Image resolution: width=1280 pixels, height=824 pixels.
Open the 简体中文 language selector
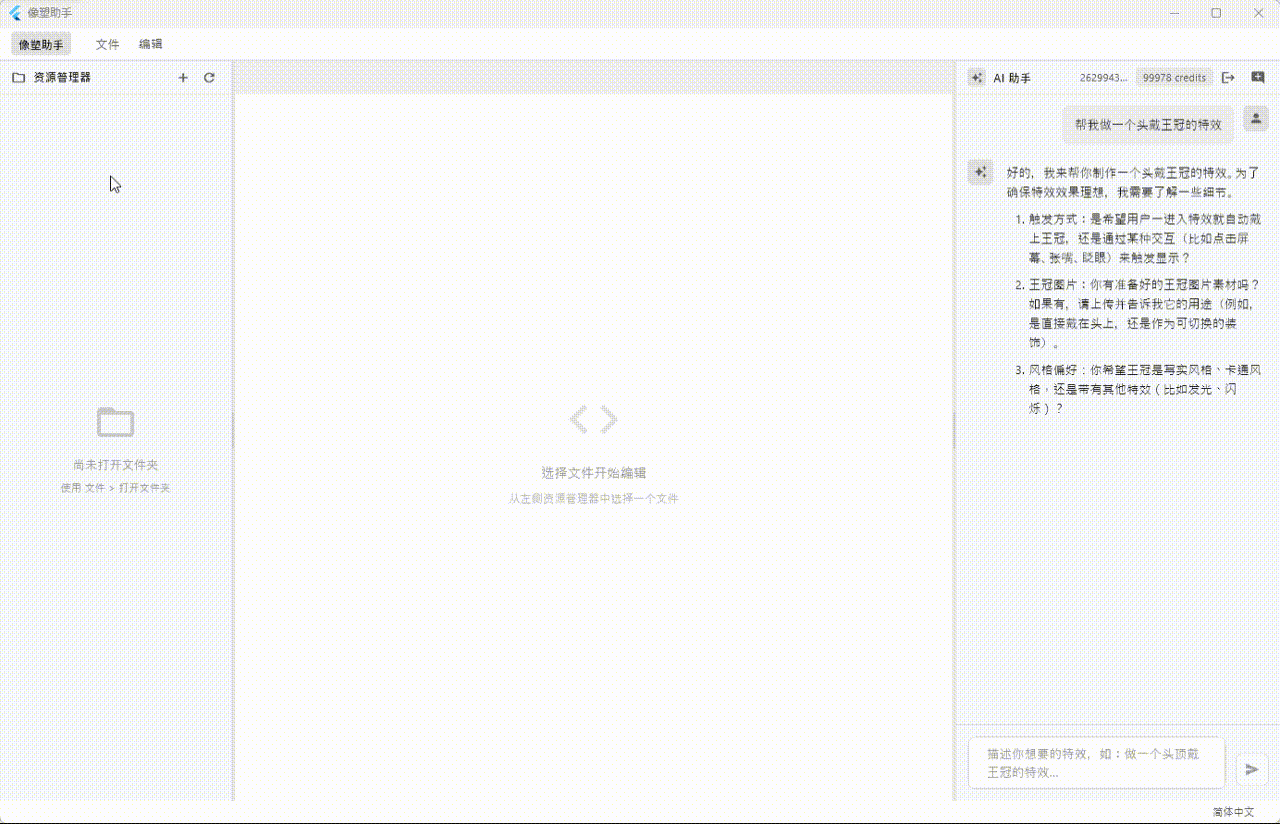(1232, 812)
